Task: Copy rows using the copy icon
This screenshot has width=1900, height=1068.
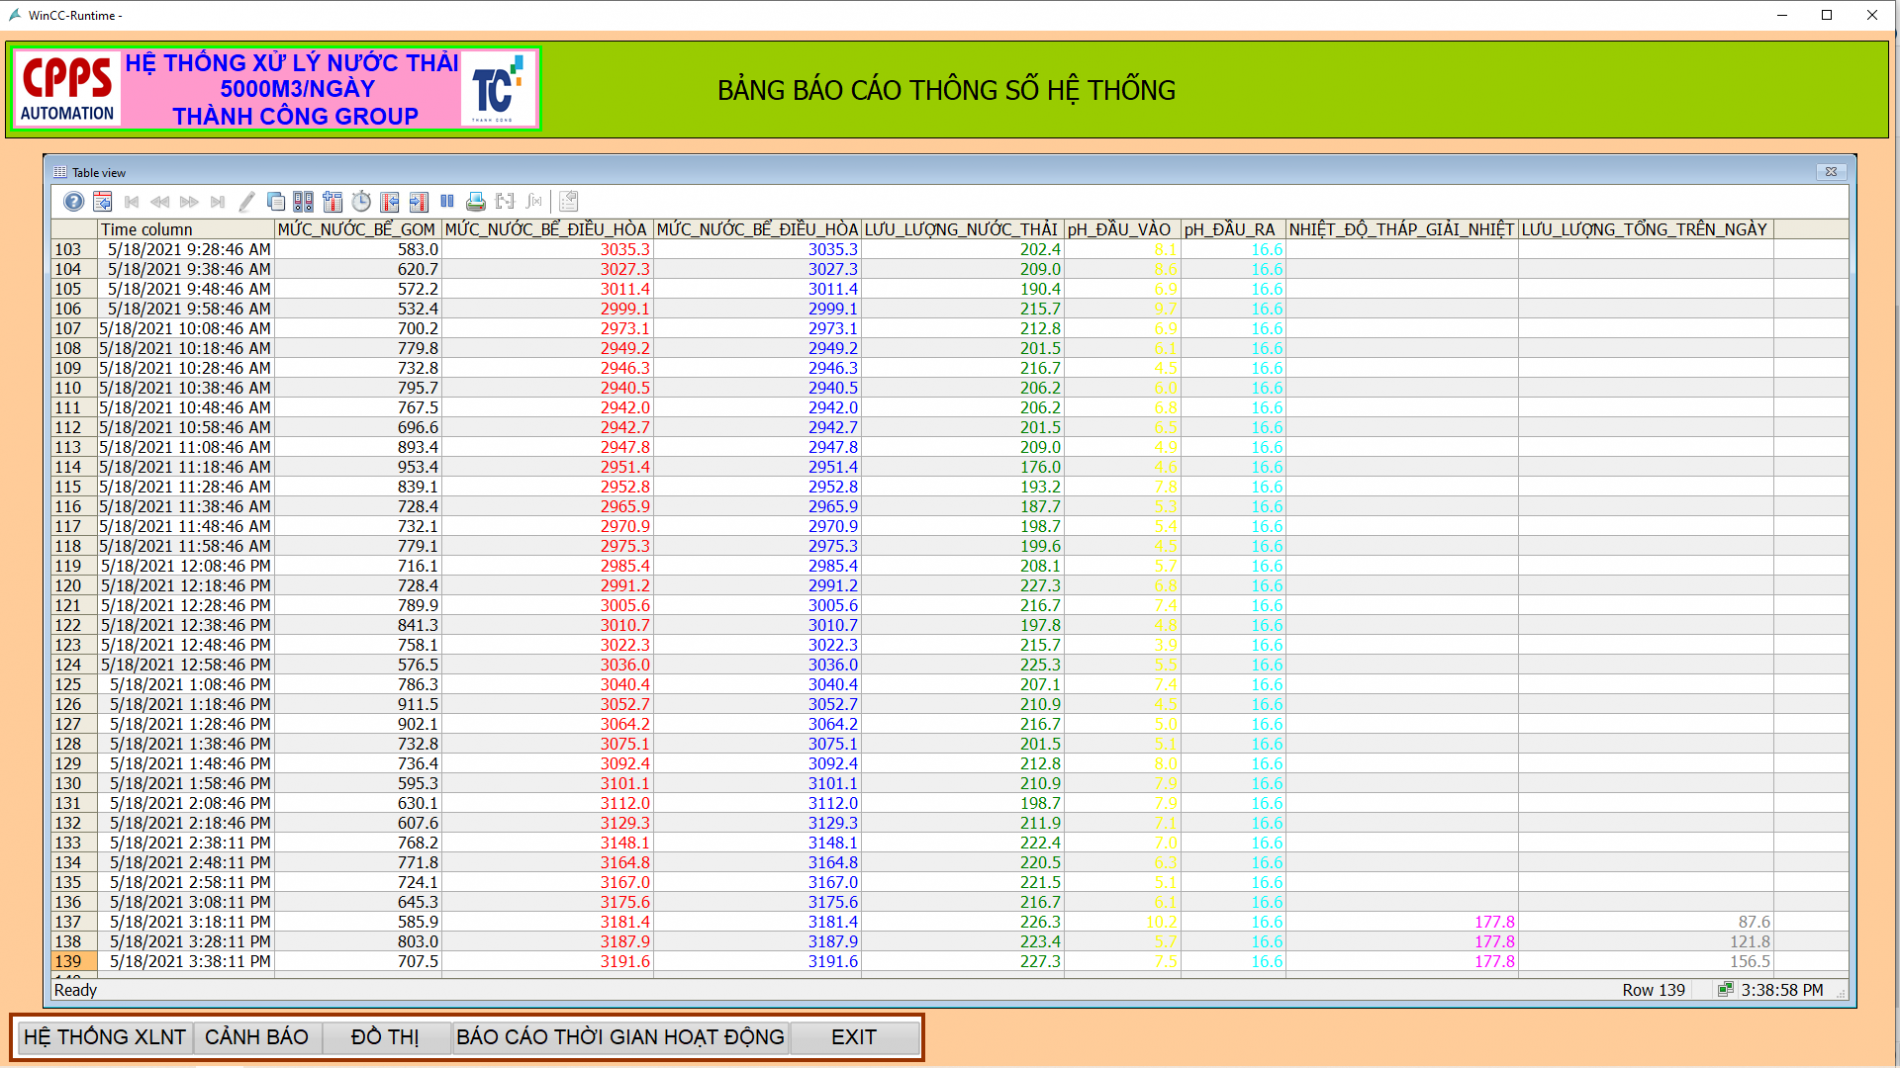Action: 275,202
